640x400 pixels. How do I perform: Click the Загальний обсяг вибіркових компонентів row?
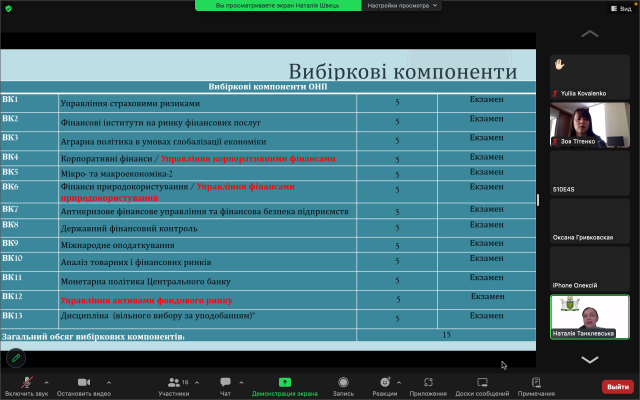pos(268,335)
